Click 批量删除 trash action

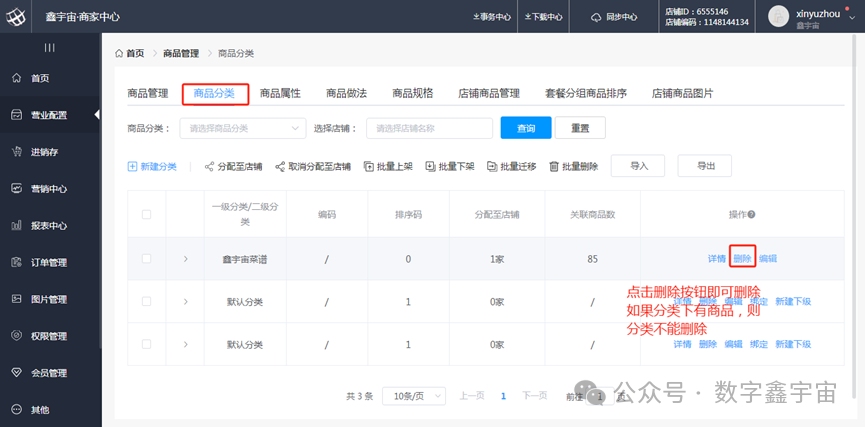pos(574,167)
